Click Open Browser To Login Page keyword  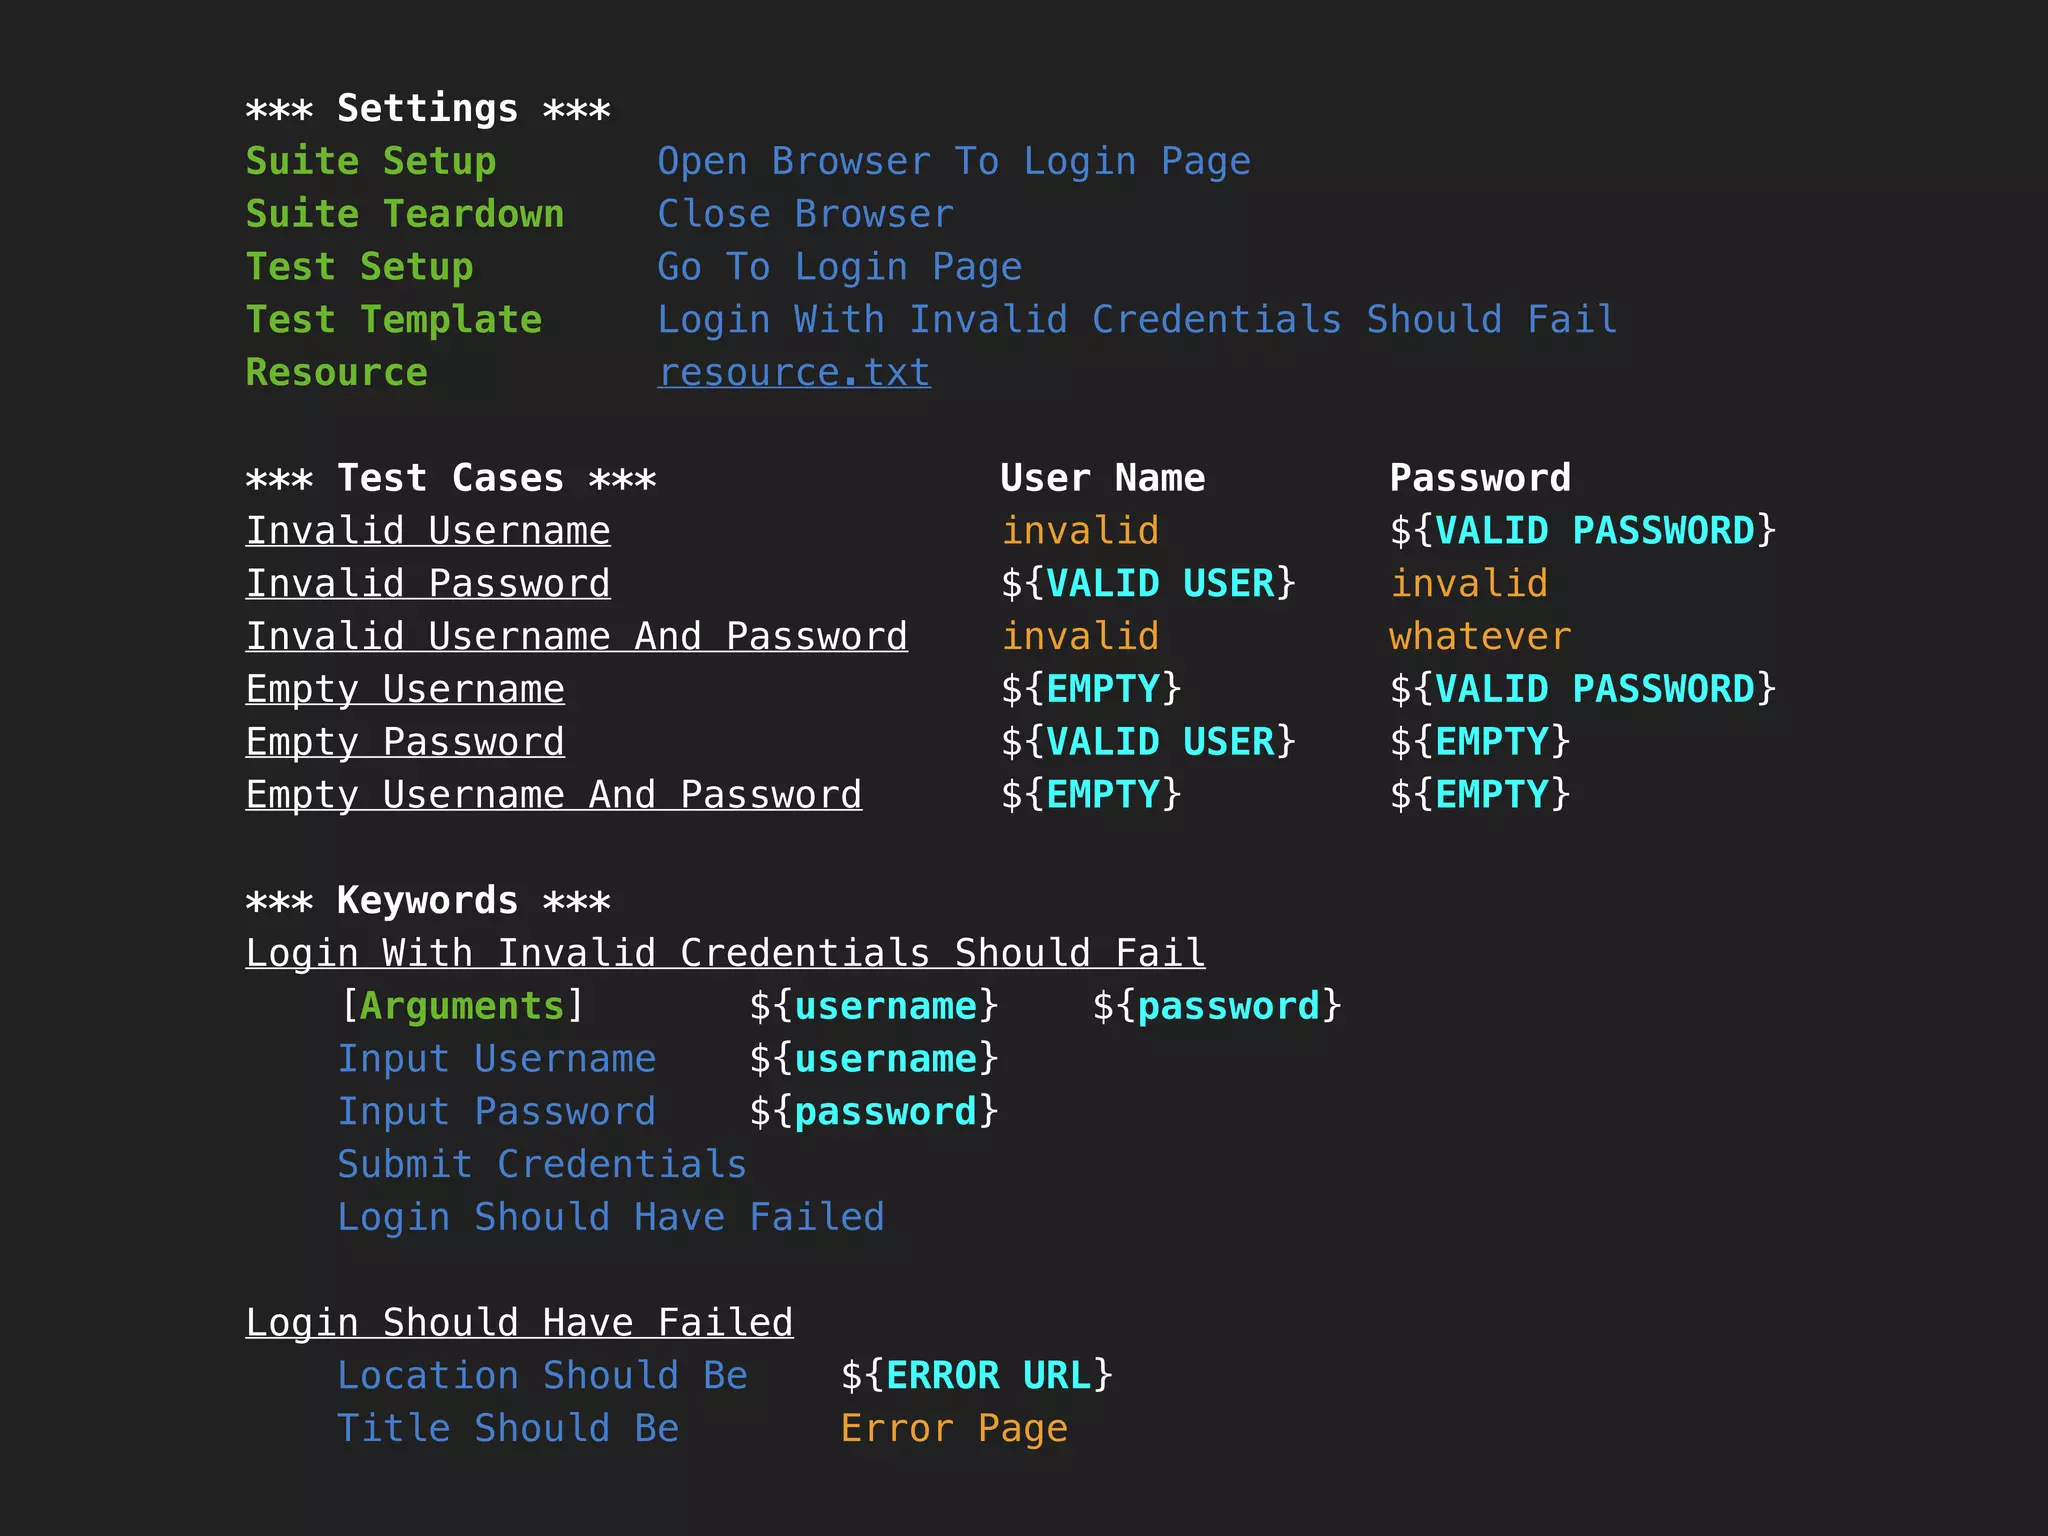[954, 161]
